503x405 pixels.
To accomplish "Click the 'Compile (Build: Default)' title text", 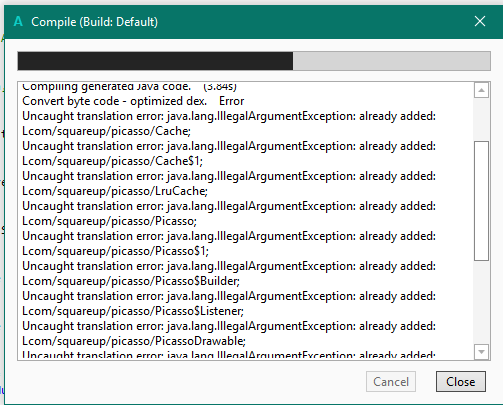I will [x=94, y=22].
